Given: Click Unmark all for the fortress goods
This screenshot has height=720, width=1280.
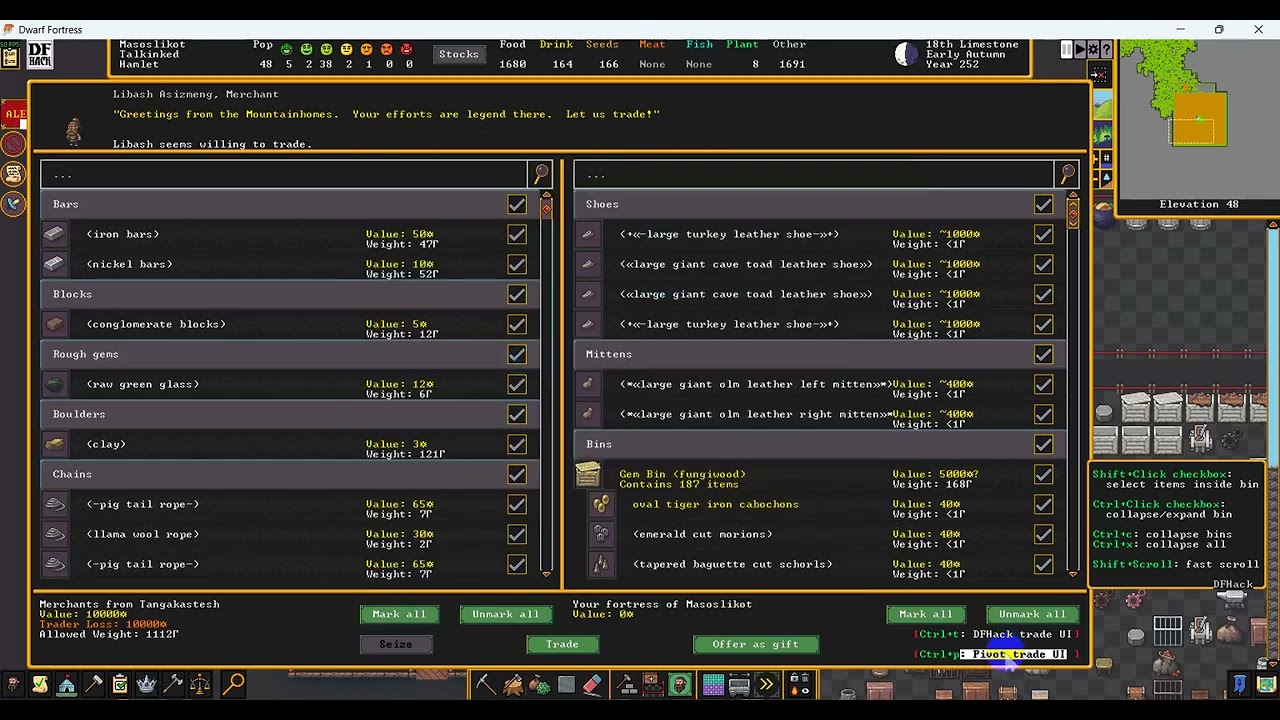Looking at the screenshot, I should pyautogui.click(x=1033, y=614).
